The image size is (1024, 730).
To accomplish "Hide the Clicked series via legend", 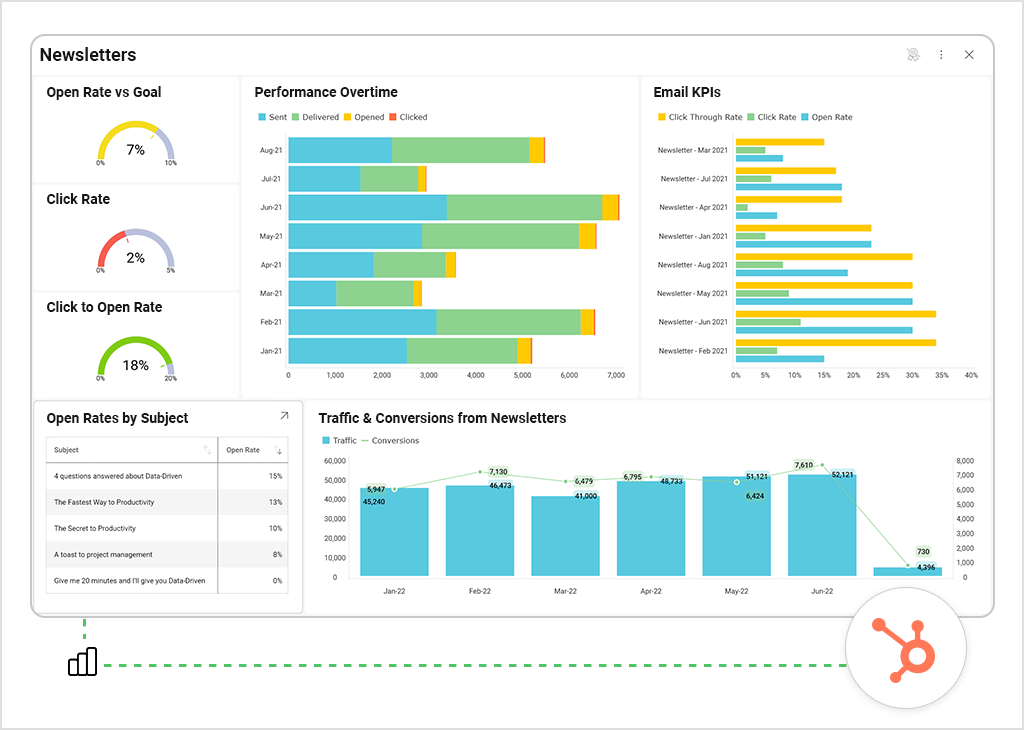I will pyautogui.click(x=407, y=117).
